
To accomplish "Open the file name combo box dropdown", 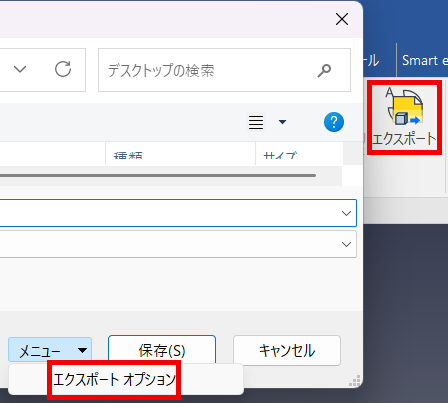I will tap(347, 213).
